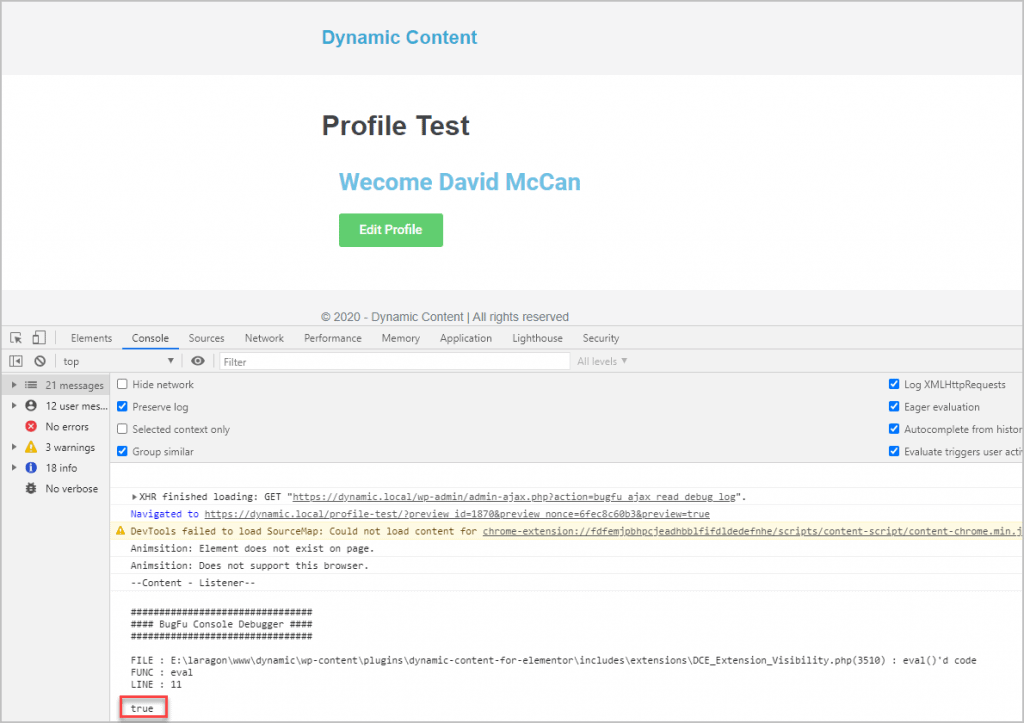This screenshot has height=723, width=1024.
Task: Select the red No errors icon
Action: [31, 426]
